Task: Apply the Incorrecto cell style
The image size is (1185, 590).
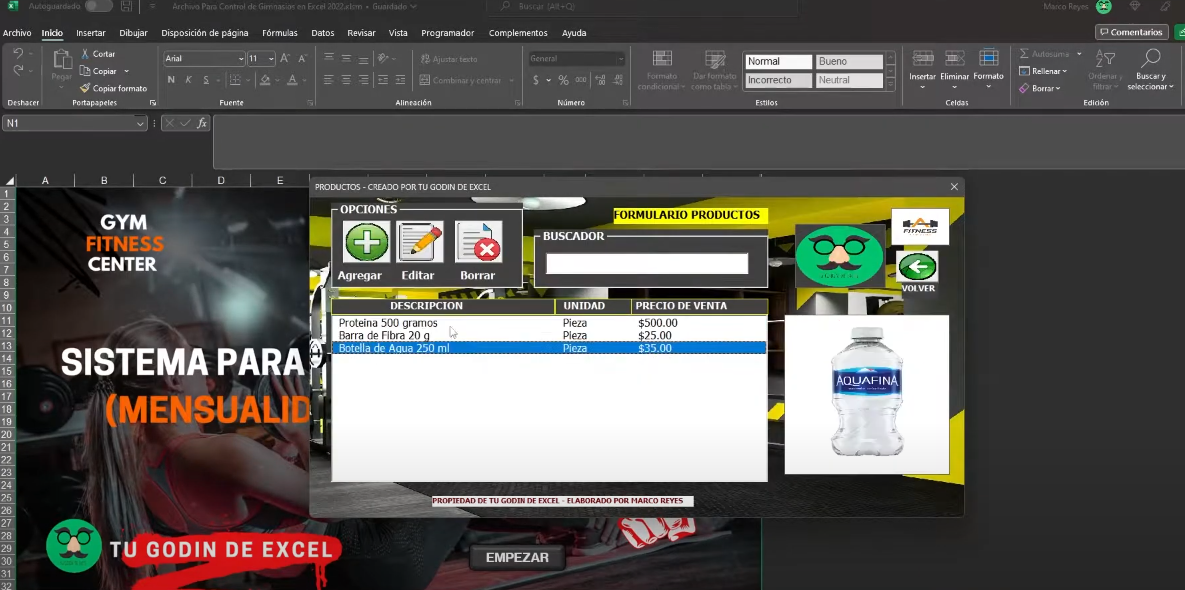Action: tap(778, 80)
